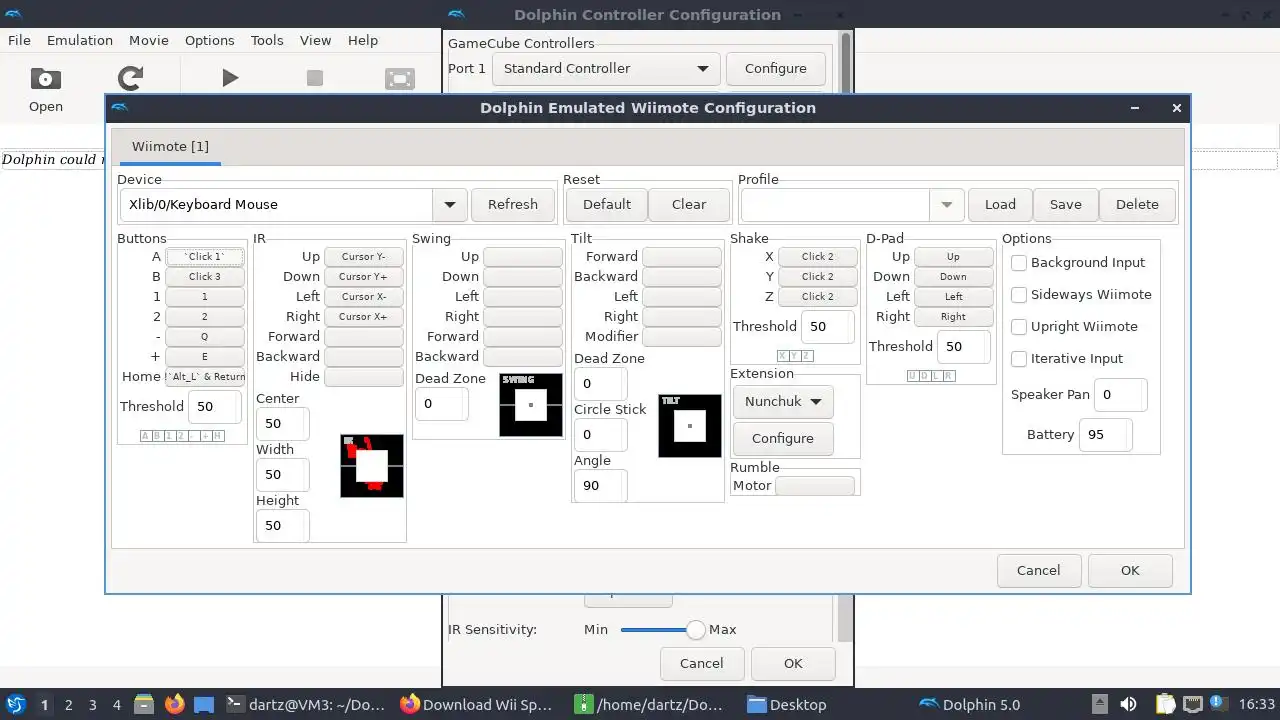
Task: Toggle the Upright Wiimote checkbox
Action: pyautogui.click(x=1019, y=326)
